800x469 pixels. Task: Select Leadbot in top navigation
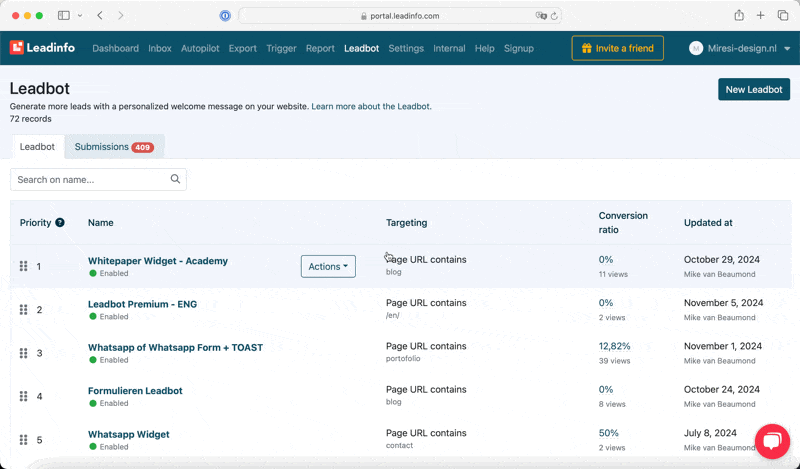coord(361,48)
